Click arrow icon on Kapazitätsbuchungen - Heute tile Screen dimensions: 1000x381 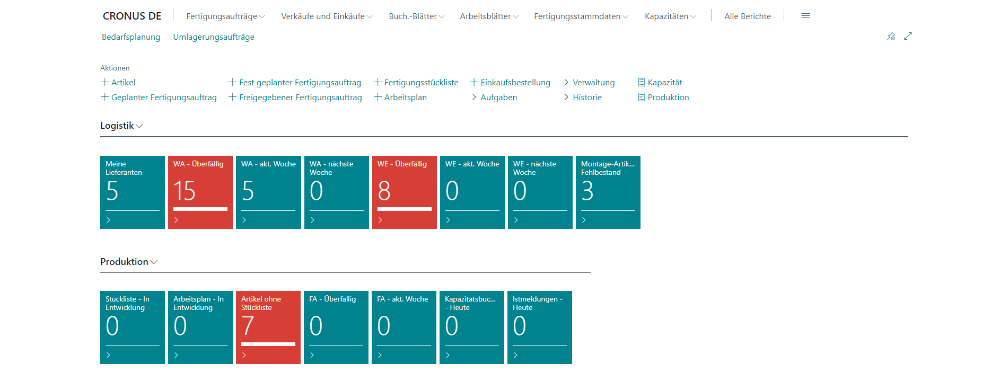[x=448, y=355]
